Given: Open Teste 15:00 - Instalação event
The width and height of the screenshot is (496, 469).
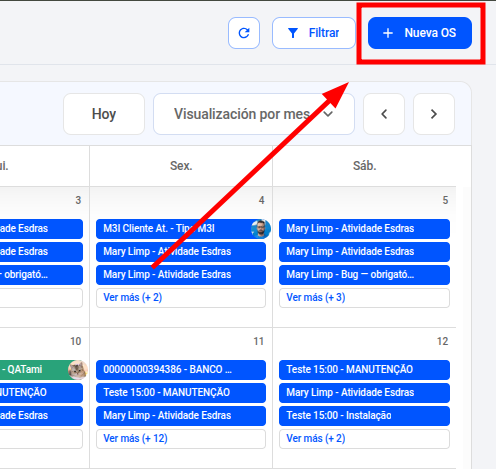Looking at the screenshot, I should tap(364, 416).
